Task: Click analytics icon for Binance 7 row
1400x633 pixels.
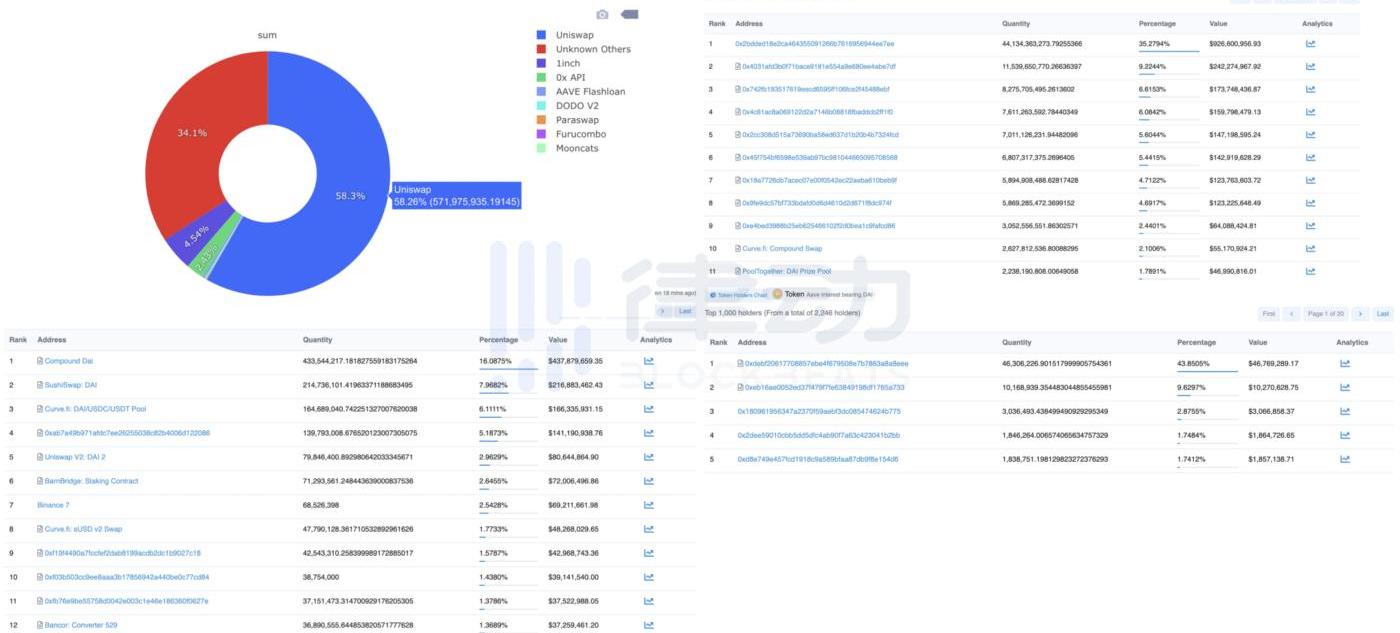Action: tap(648, 505)
